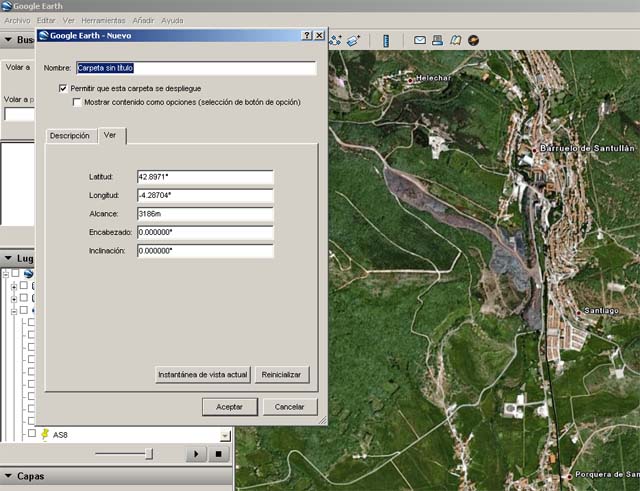The image size is (640, 491).
Task: Collapse the Buscar panel triangle
Action: (9, 40)
